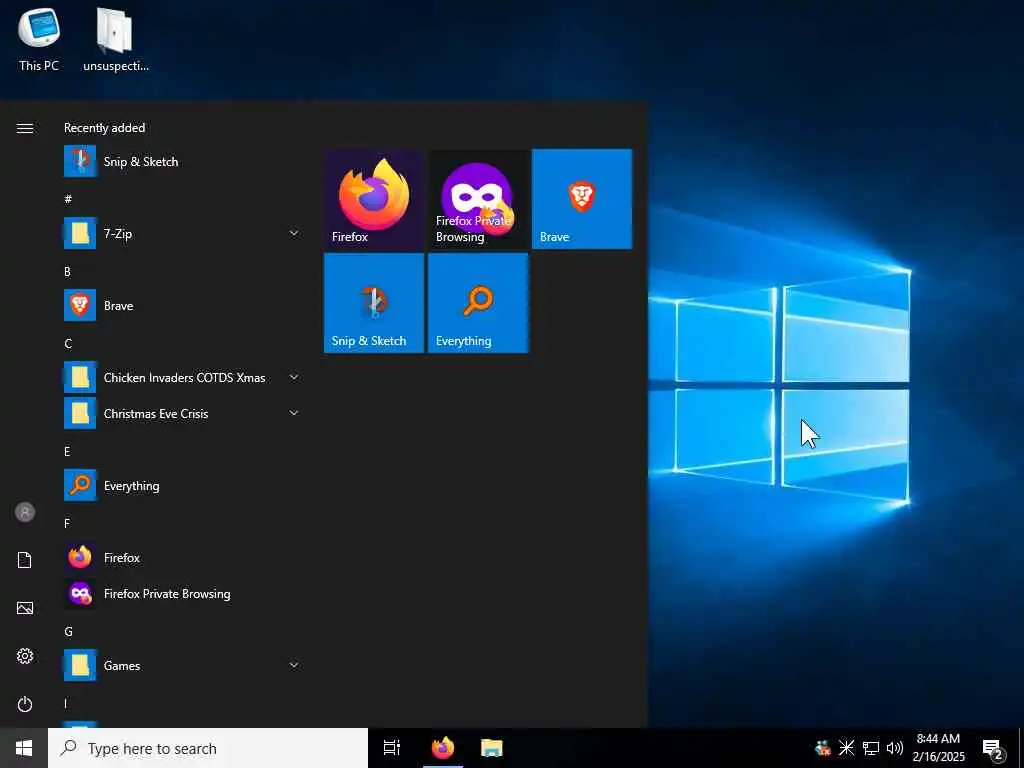This screenshot has height=768, width=1024.
Task: Open the Pictures shortcut in Start sidebar
Action: [x=25, y=608]
